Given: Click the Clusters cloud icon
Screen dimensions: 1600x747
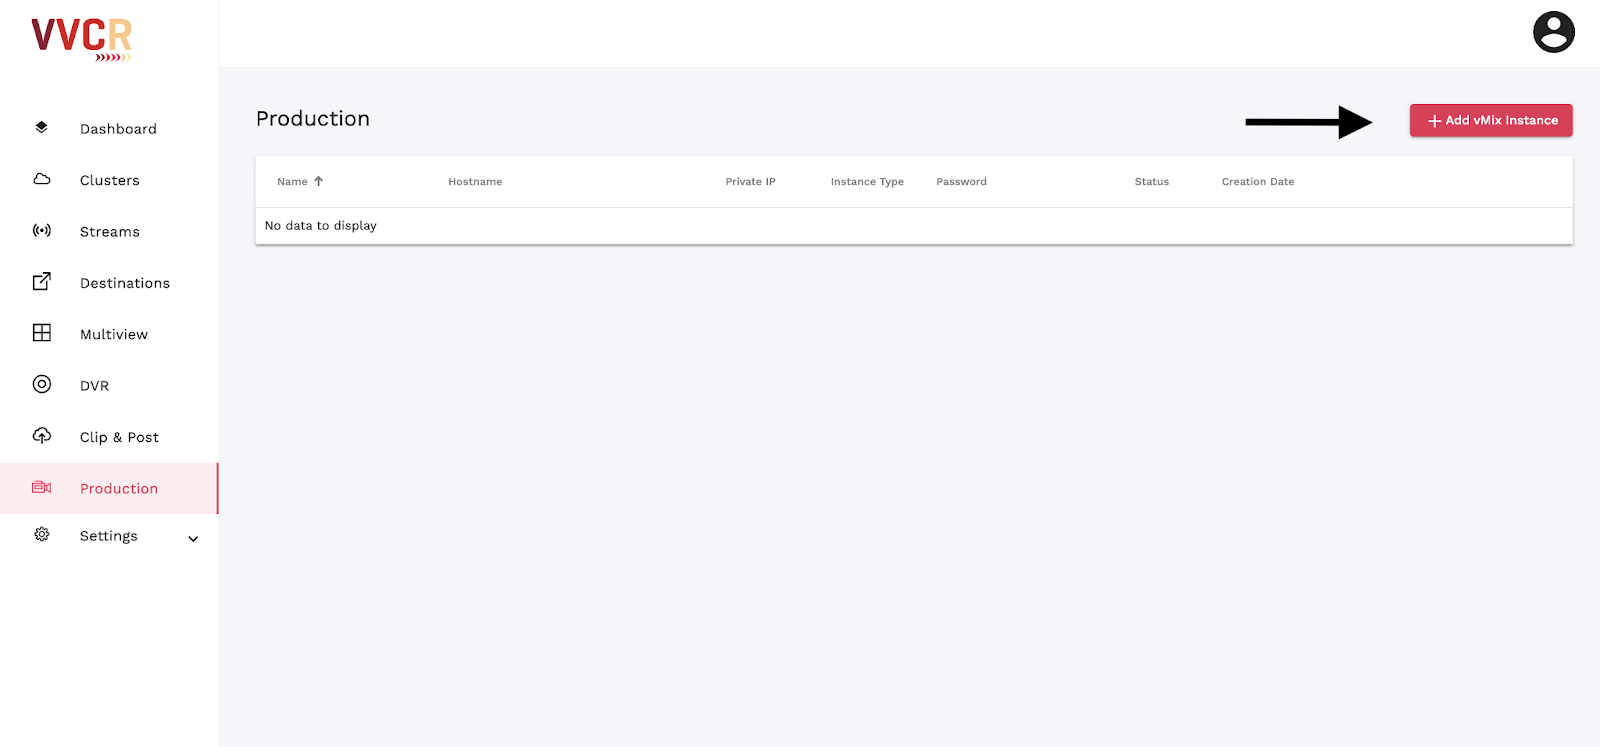Looking at the screenshot, I should pyautogui.click(x=41, y=179).
